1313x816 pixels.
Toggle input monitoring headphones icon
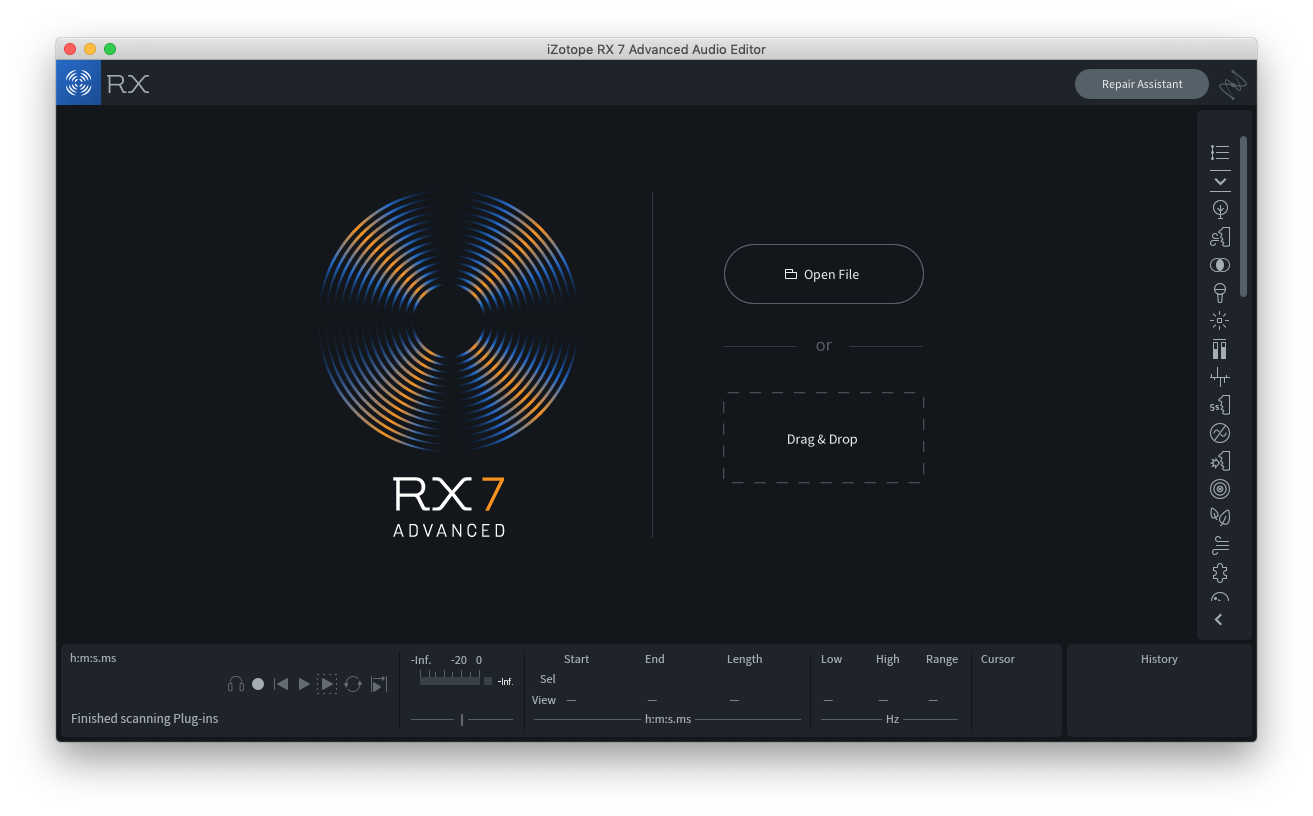pyautogui.click(x=236, y=684)
